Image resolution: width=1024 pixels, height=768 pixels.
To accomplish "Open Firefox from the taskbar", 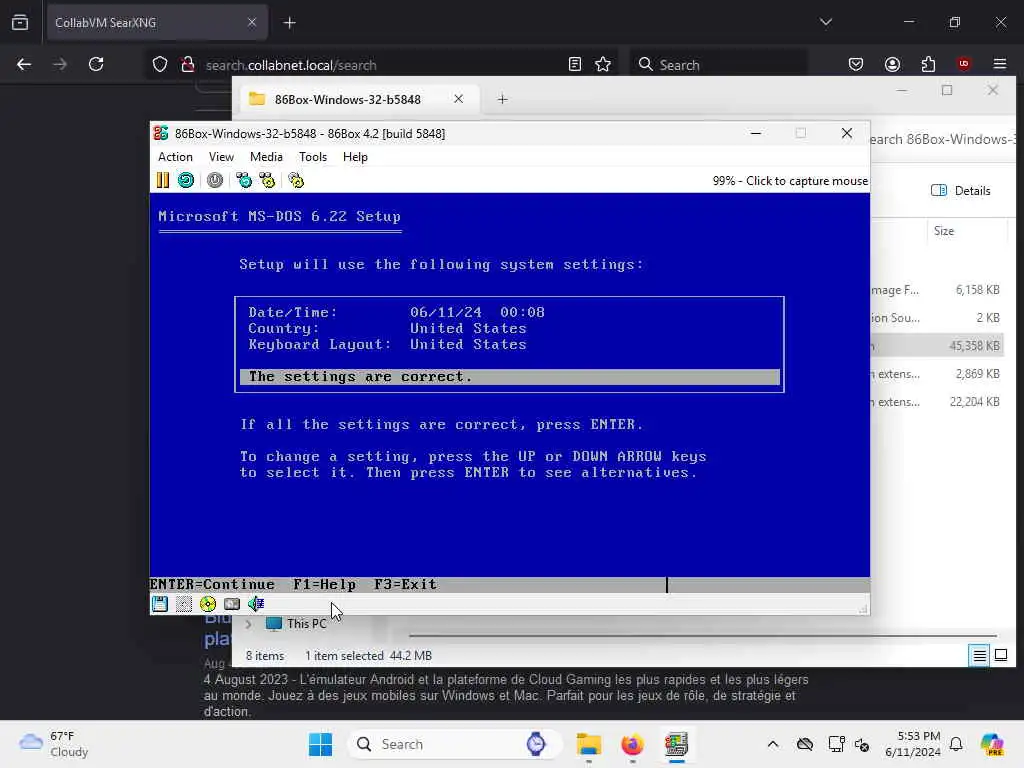I will pyautogui.click(x=632, y=744).
